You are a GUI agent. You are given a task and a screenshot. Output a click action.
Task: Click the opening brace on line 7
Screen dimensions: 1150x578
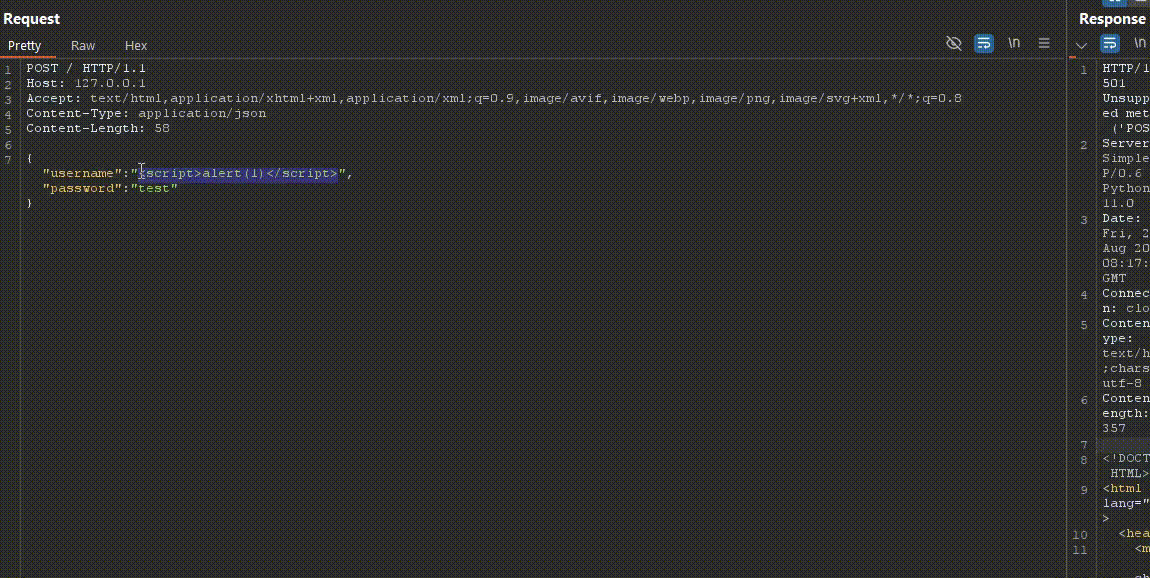point(29,158)
